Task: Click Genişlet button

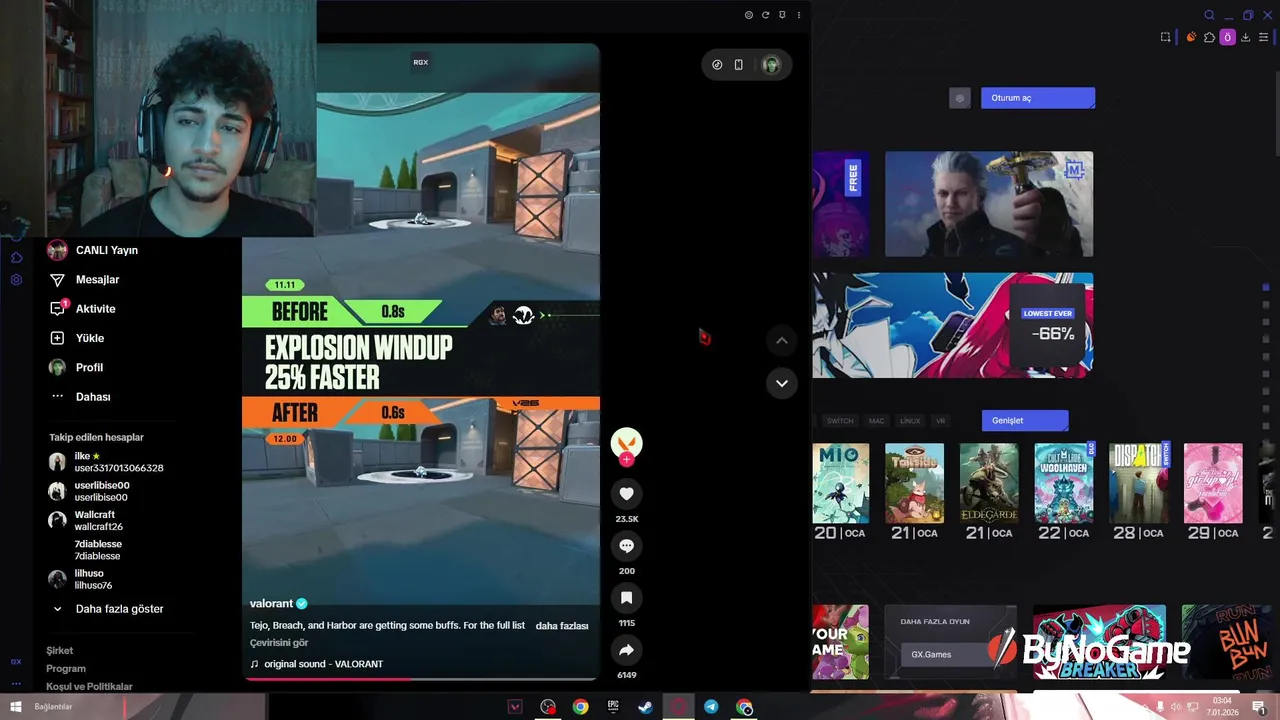Action: coord(1025,421)
